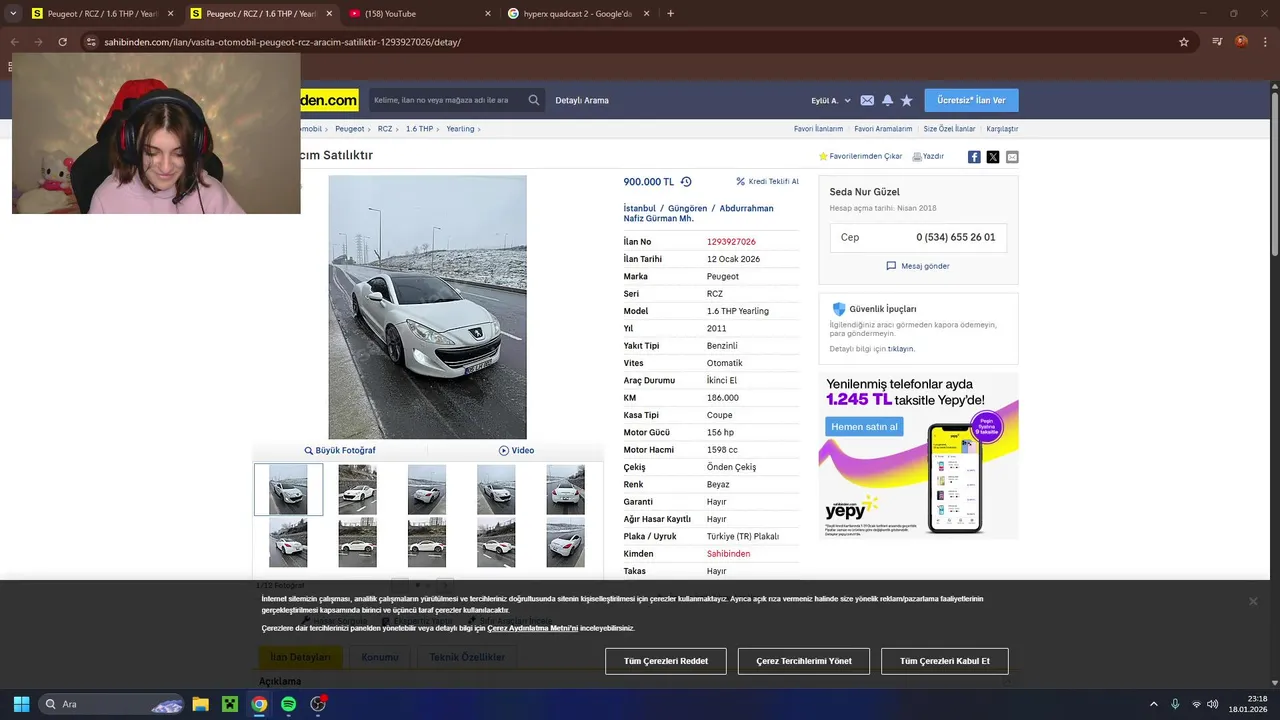Open Teknik Özellikler tab
Image resolution: width=1280 pixels, height=720 pixels.
pyautogui.click(x=467, y=657)
